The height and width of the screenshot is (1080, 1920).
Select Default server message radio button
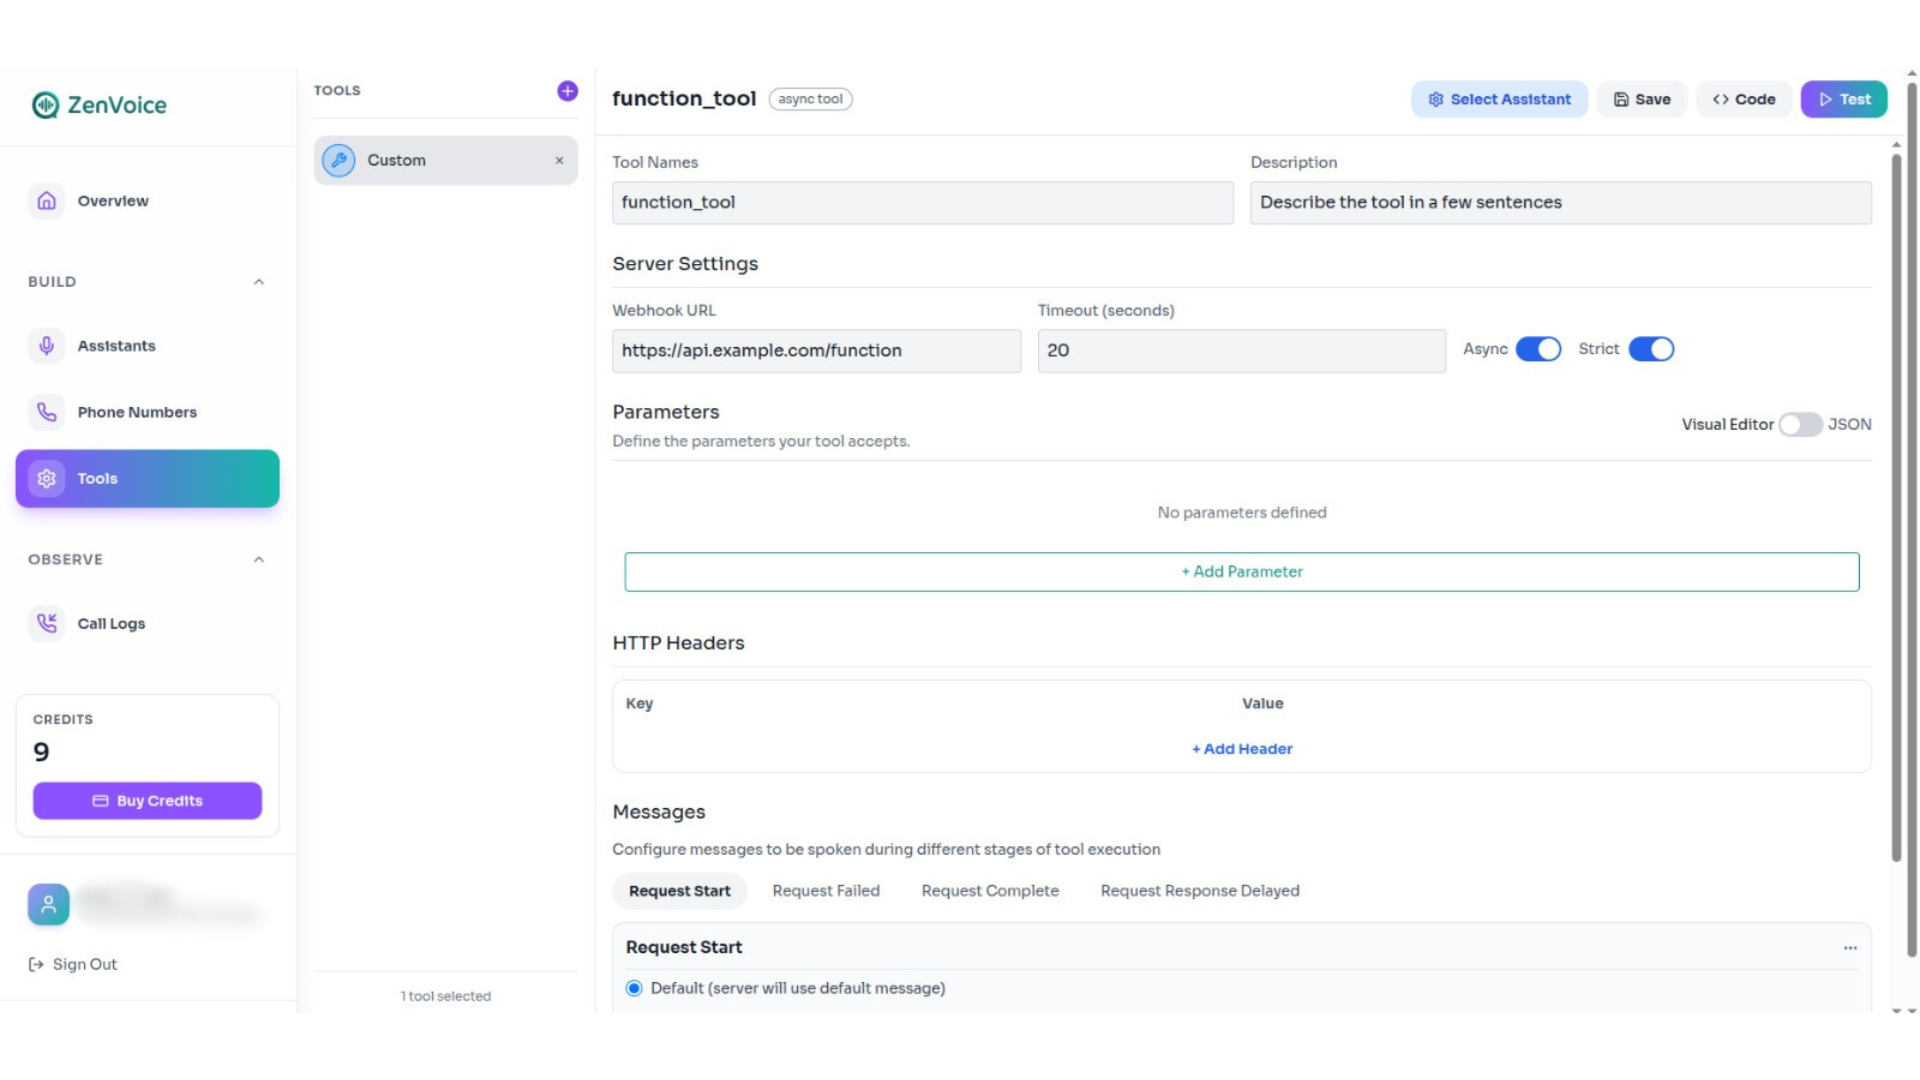(x=634, y=988)
